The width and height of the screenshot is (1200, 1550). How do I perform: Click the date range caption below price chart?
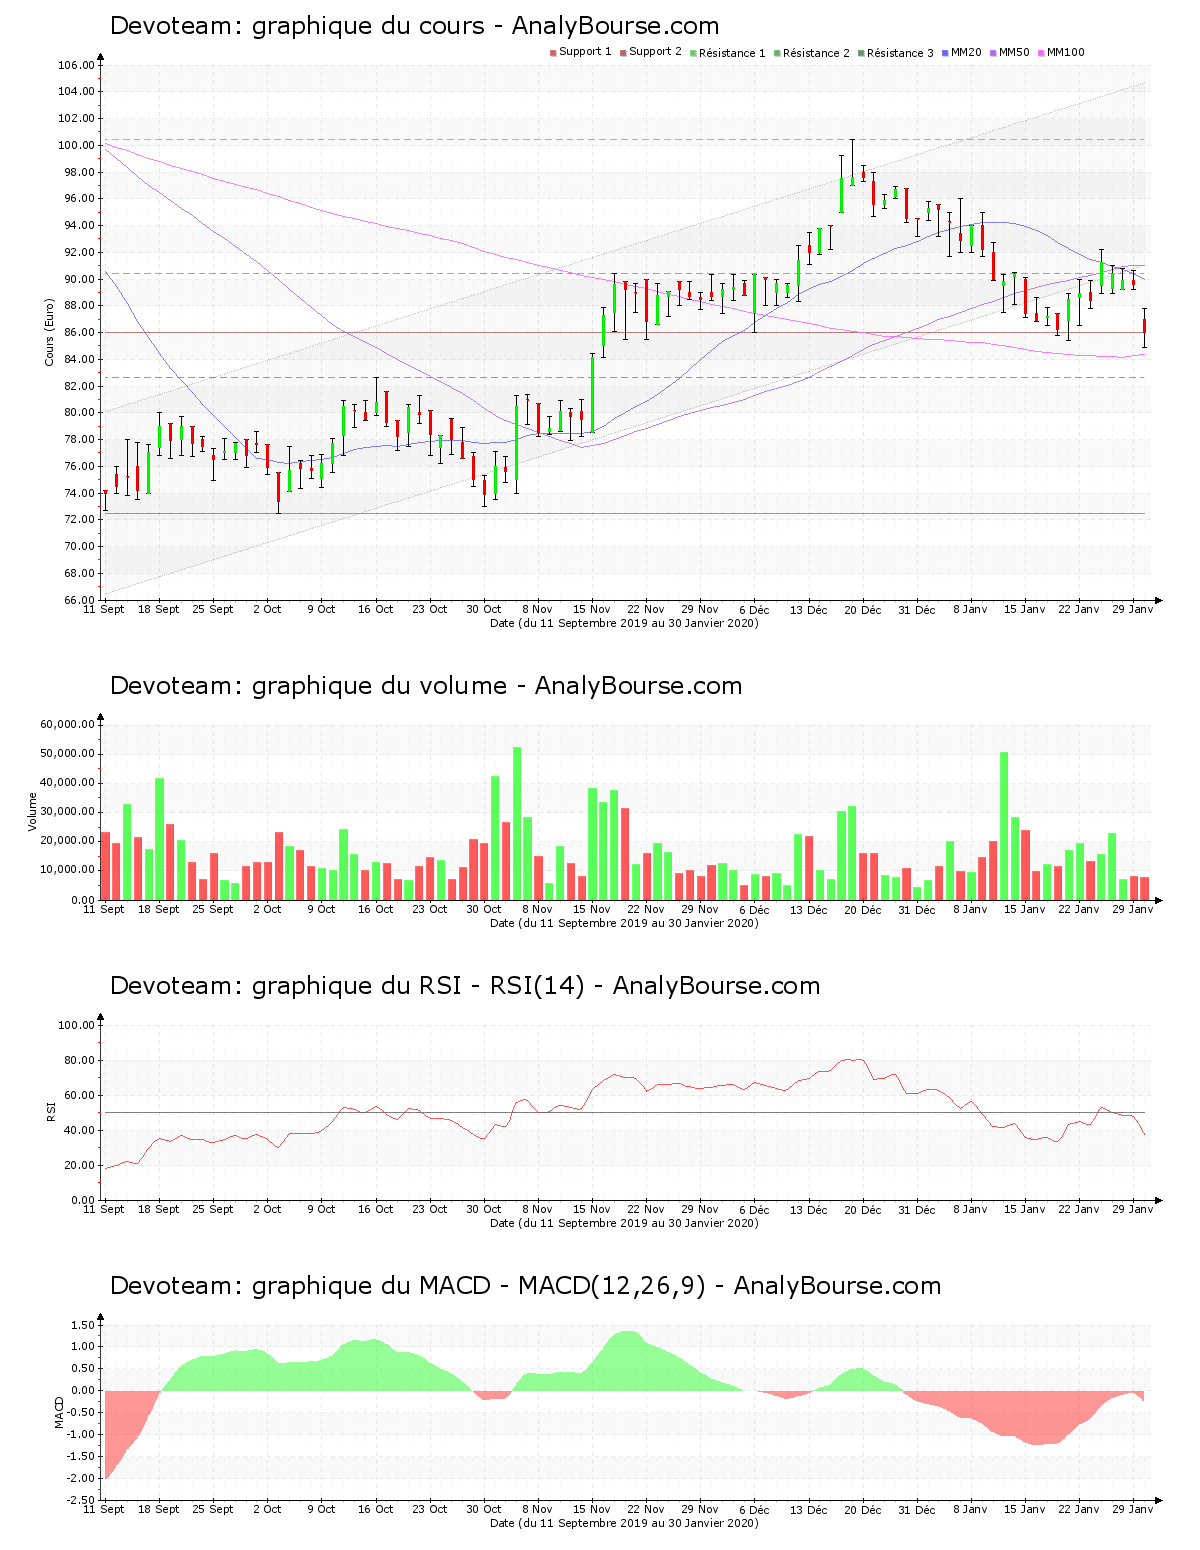tap(624, 623)
